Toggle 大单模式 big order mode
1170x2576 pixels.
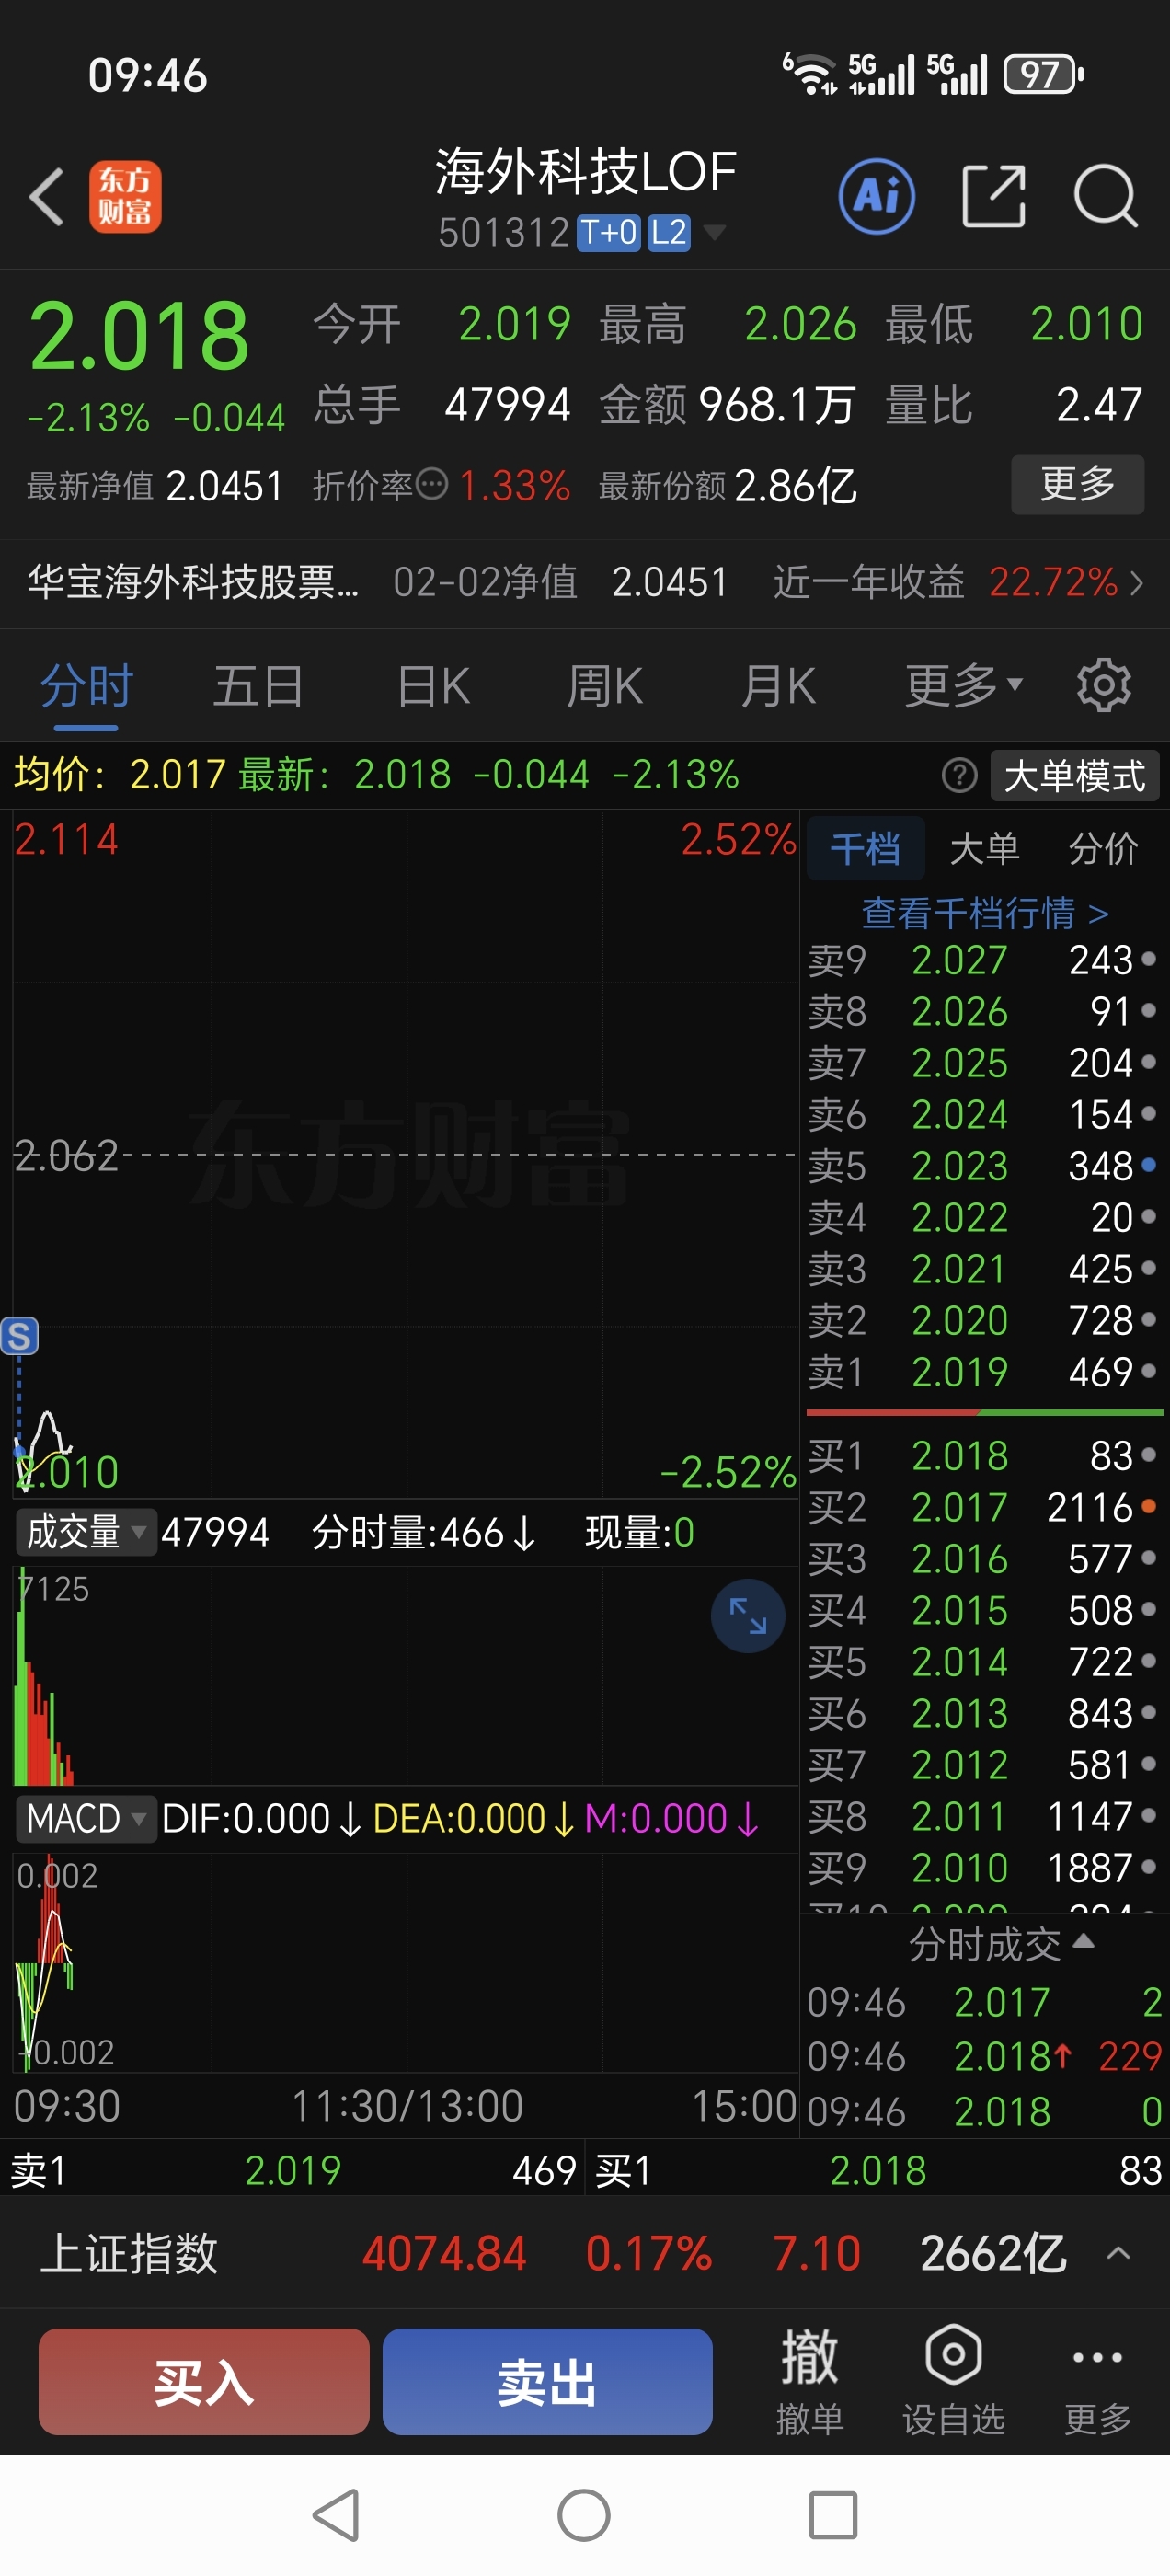(1074, 775)
